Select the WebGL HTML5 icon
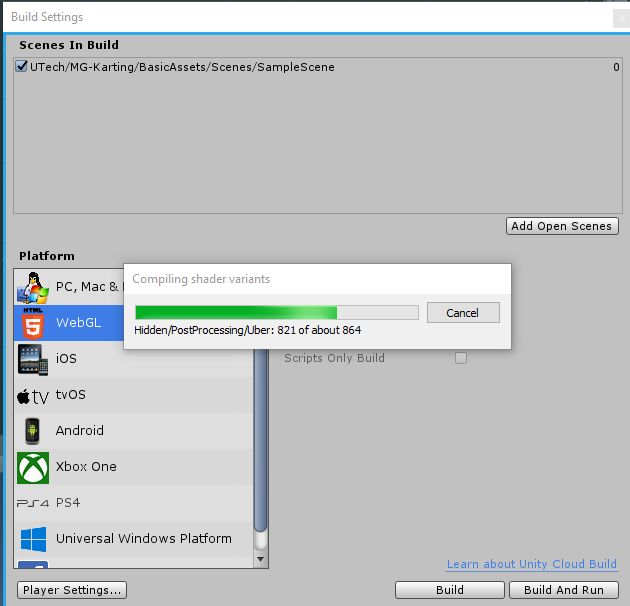Image resolution: width=630 pixels, height=606 pixels. (x=34, y=323)
